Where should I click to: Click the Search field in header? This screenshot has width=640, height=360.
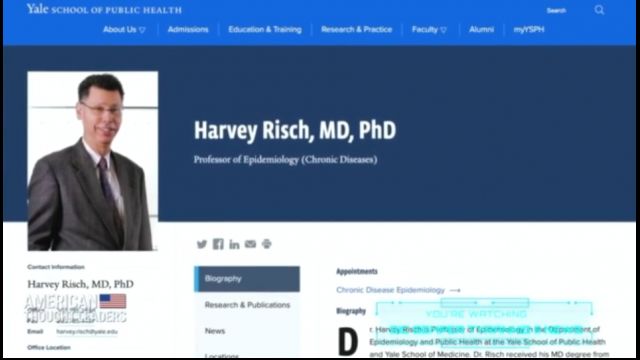pos(556,11)
